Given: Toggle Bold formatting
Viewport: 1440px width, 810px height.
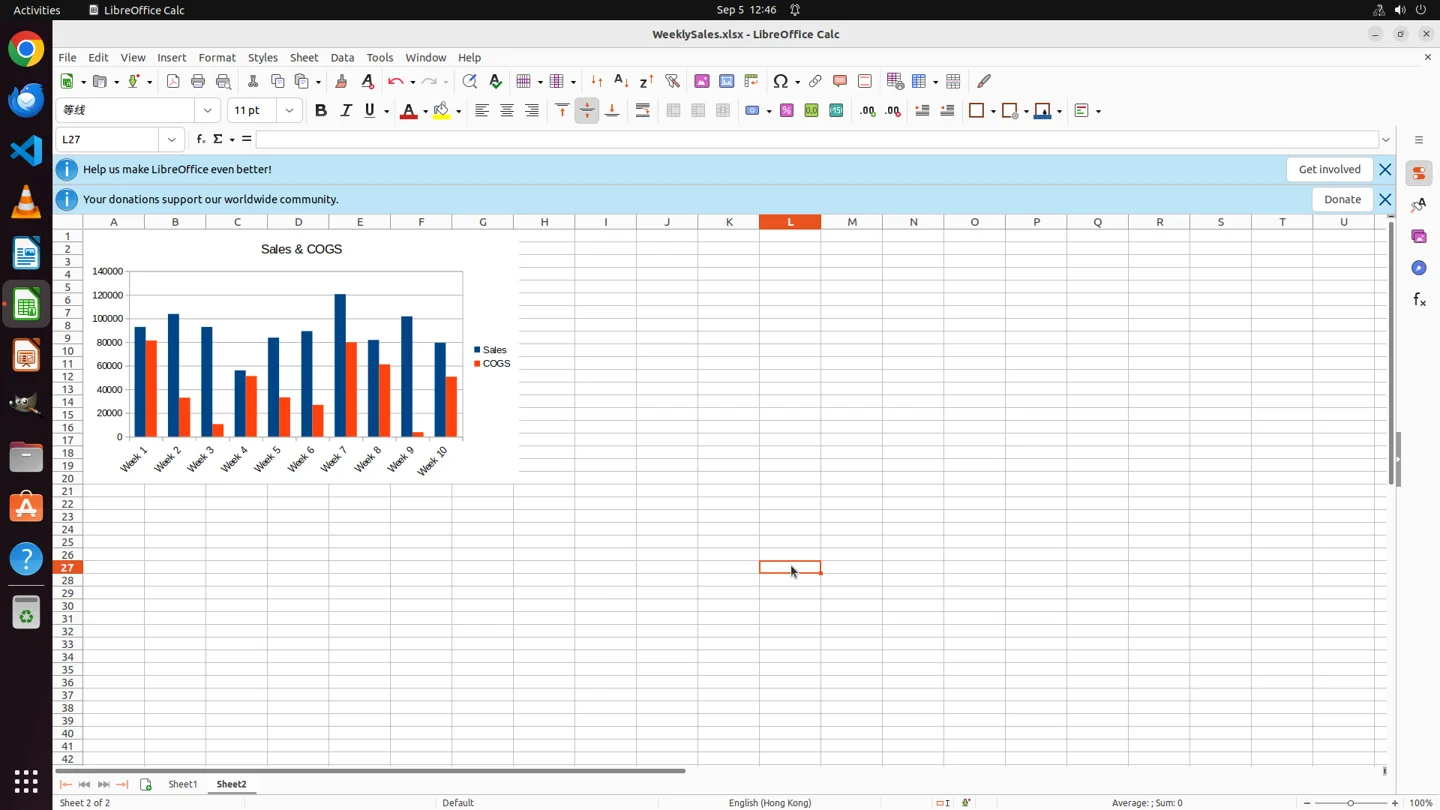Looking at the screenshot, I should [x=321, y=111].
